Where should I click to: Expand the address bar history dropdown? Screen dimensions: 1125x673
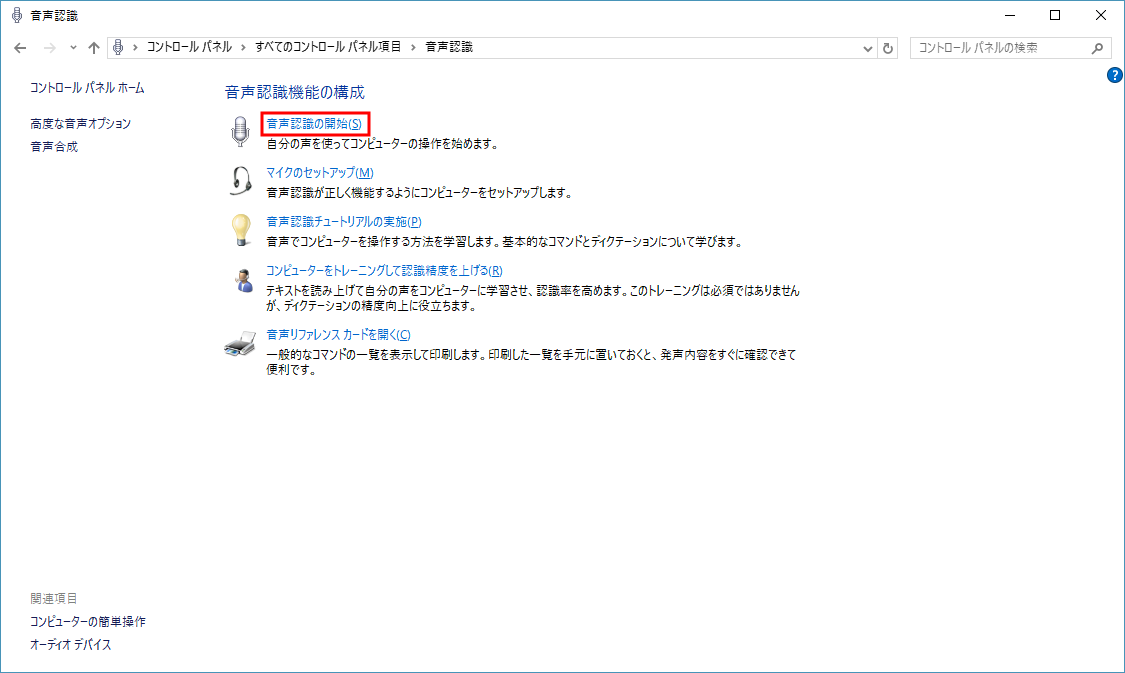pyautogui.click(x=867, y=49)
